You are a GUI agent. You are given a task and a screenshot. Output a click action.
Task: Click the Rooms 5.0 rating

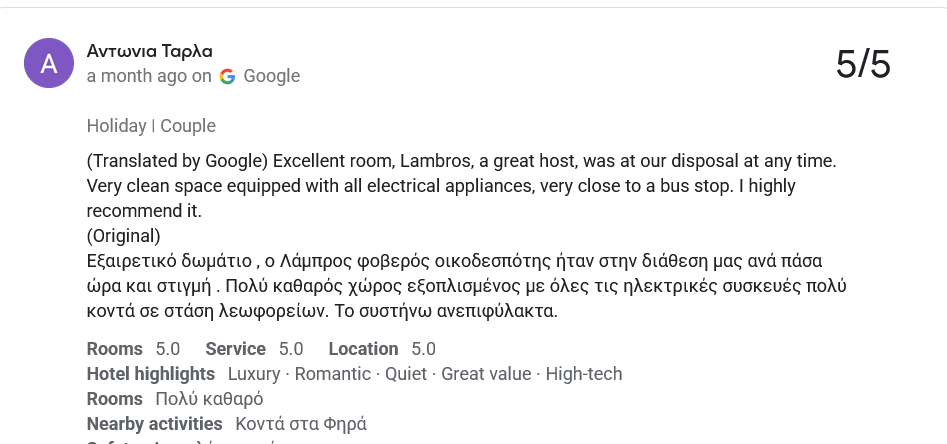tap(133, 349)
